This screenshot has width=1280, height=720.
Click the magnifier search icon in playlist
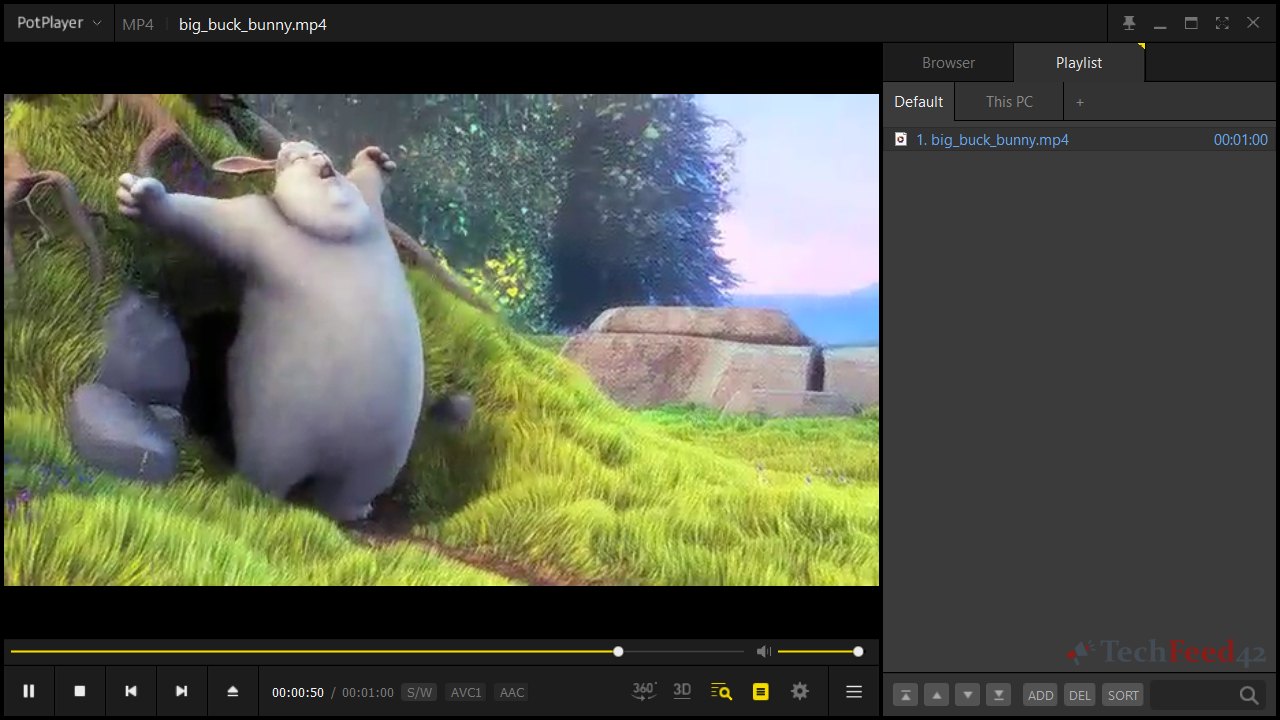coord(1249,695)
